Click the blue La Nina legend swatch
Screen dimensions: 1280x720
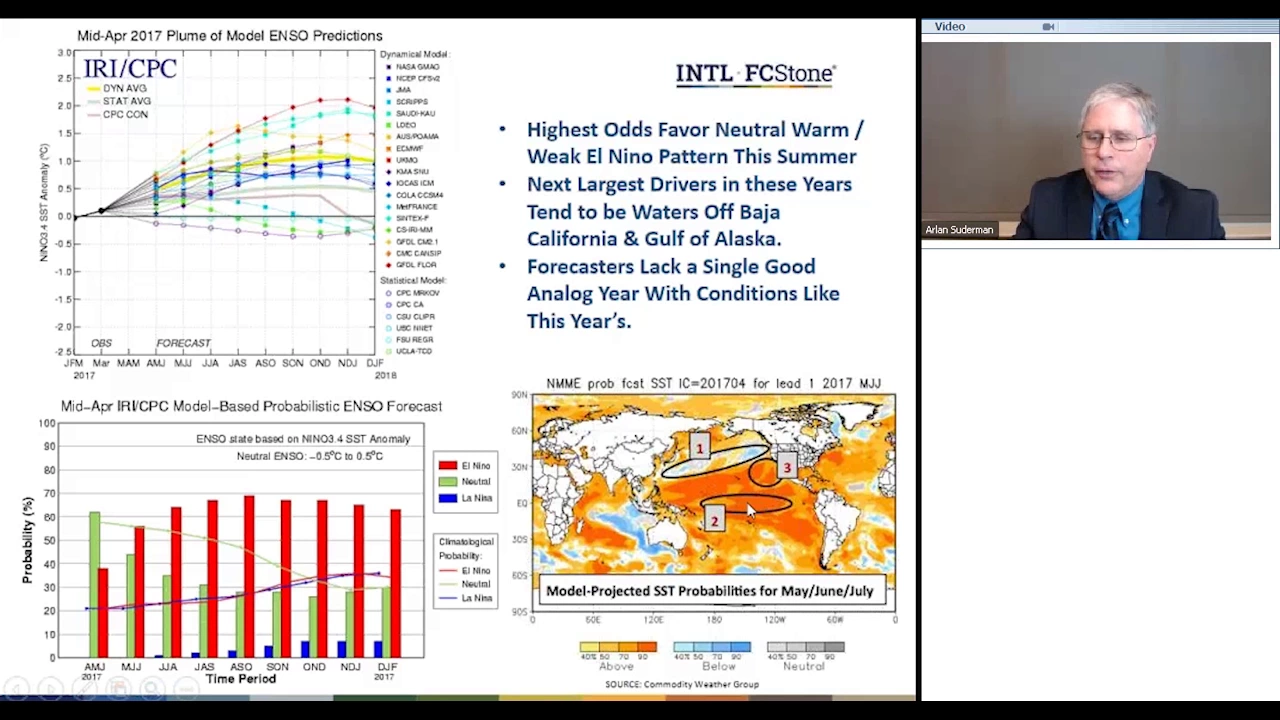[447, 497]
